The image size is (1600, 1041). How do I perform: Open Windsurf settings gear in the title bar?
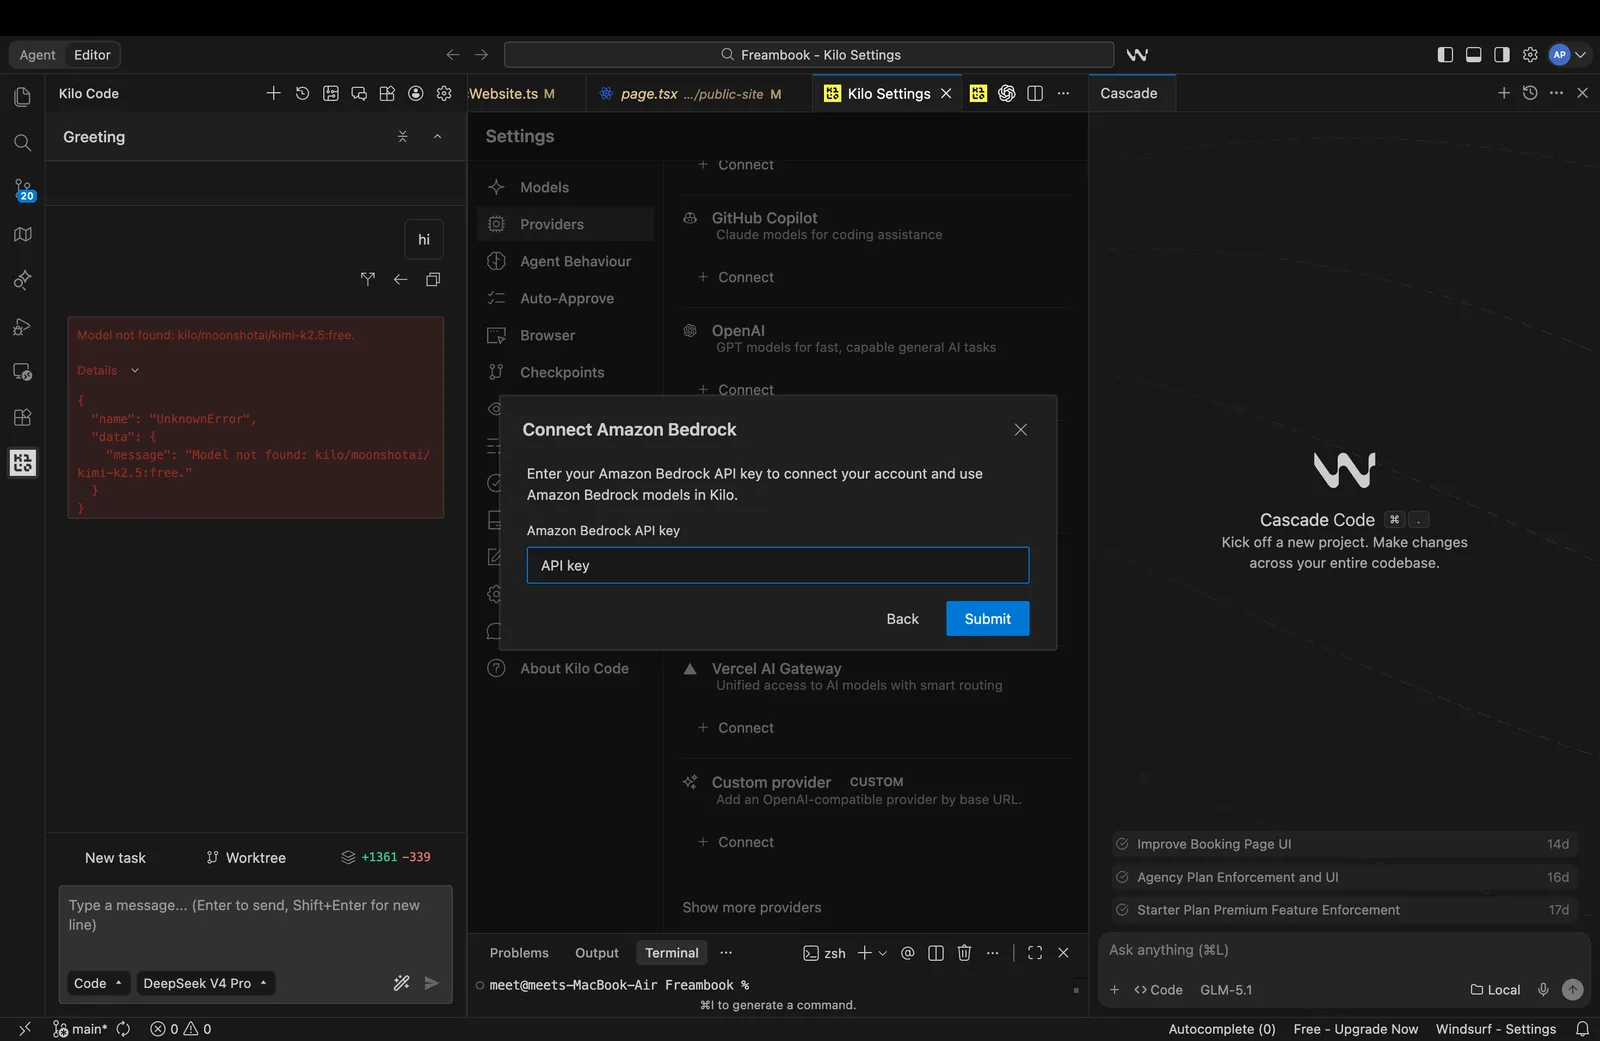1530,55
